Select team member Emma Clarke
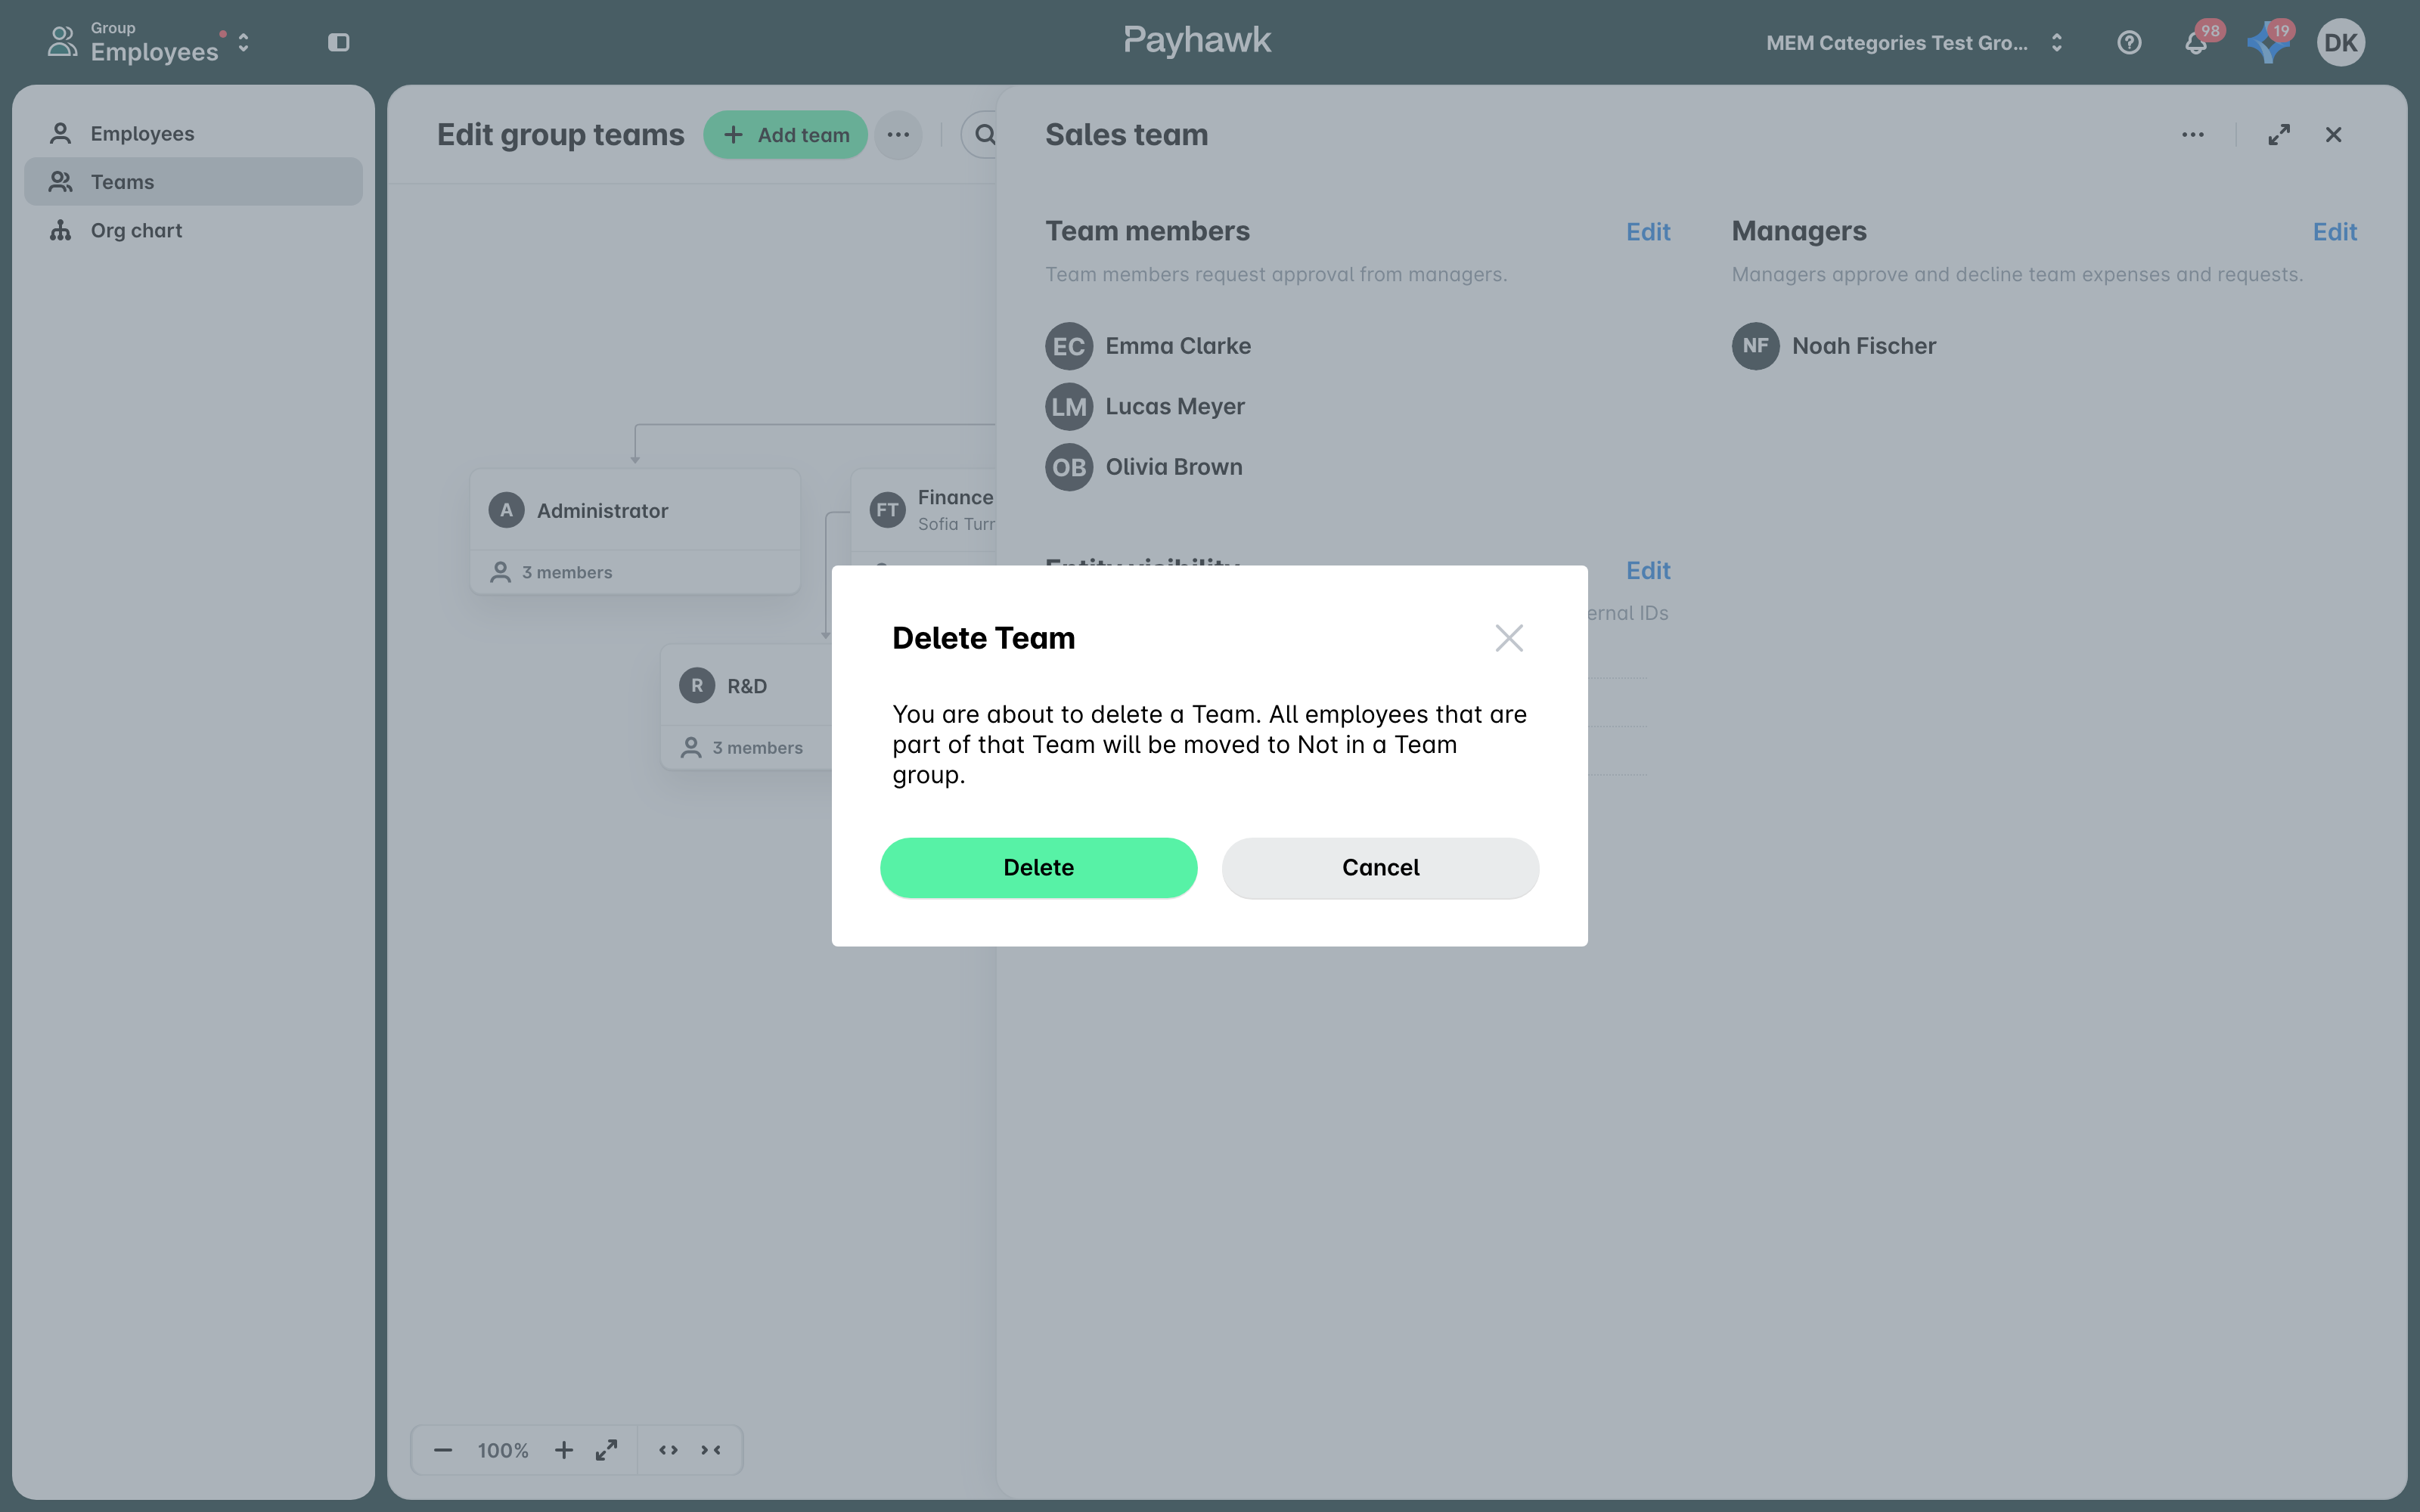 [x=1148, y=346]
